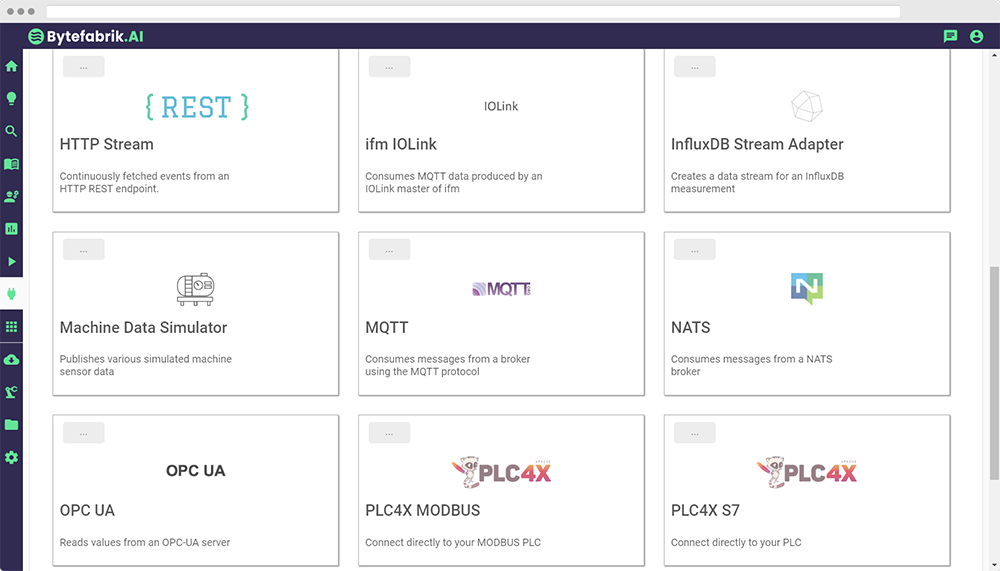Open the search (magnifier) sidebar icon
Image resolution: width=1000 pixels, height=571 pixels.
tap(12, 131)
